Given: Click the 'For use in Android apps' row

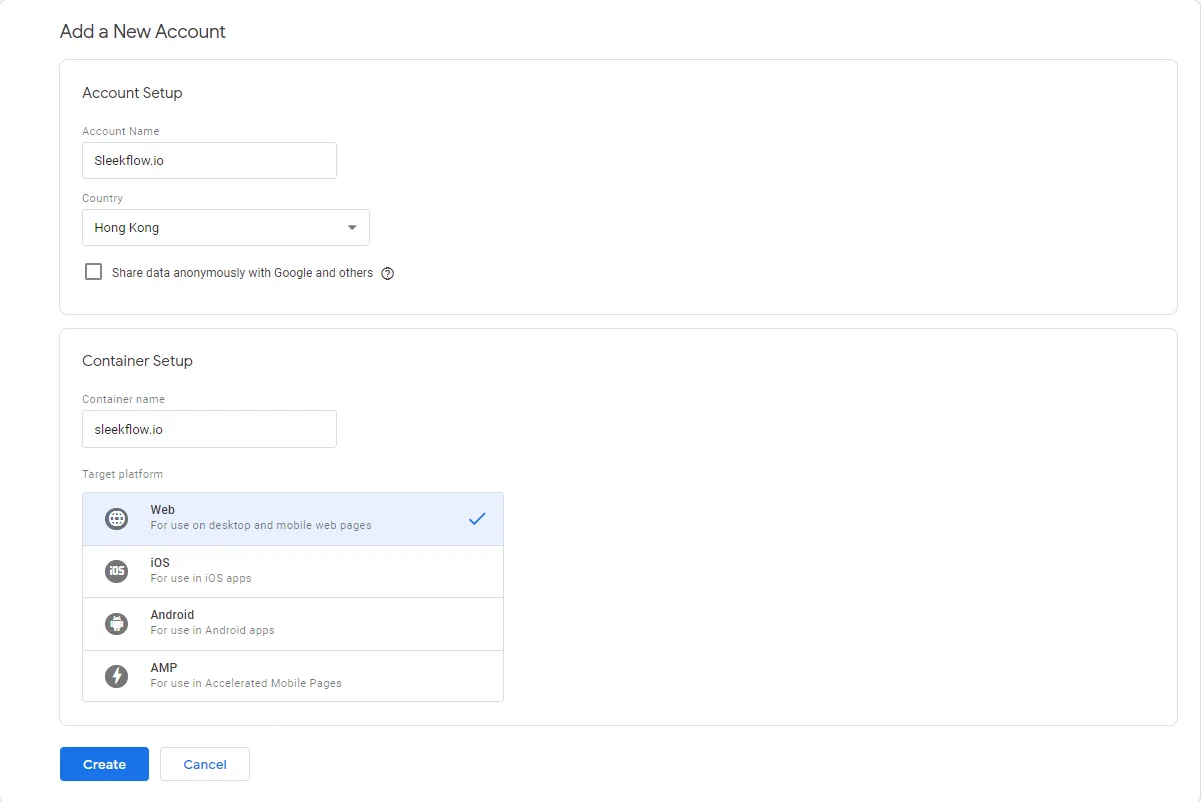Looking at the screenshot, I should pyautogui.click(x=292, y=629).
